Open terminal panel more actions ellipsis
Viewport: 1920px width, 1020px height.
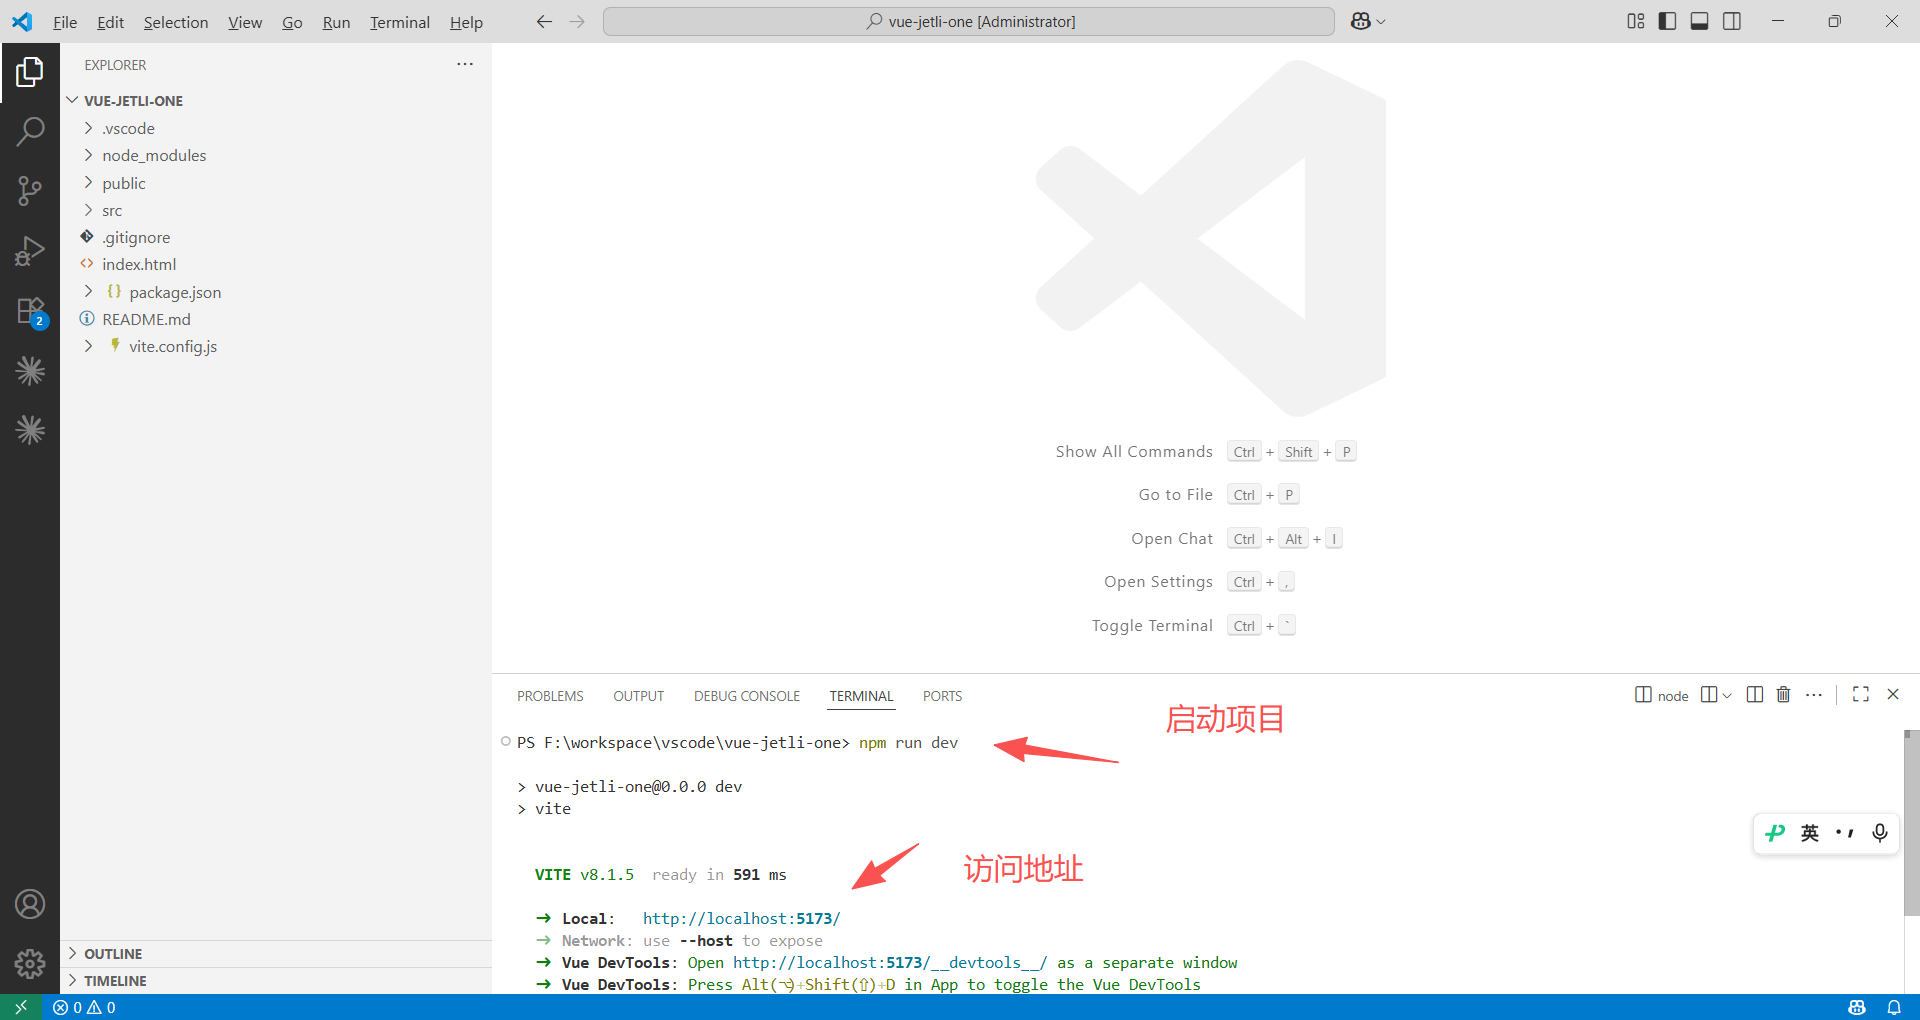[x=1814, y=694]
